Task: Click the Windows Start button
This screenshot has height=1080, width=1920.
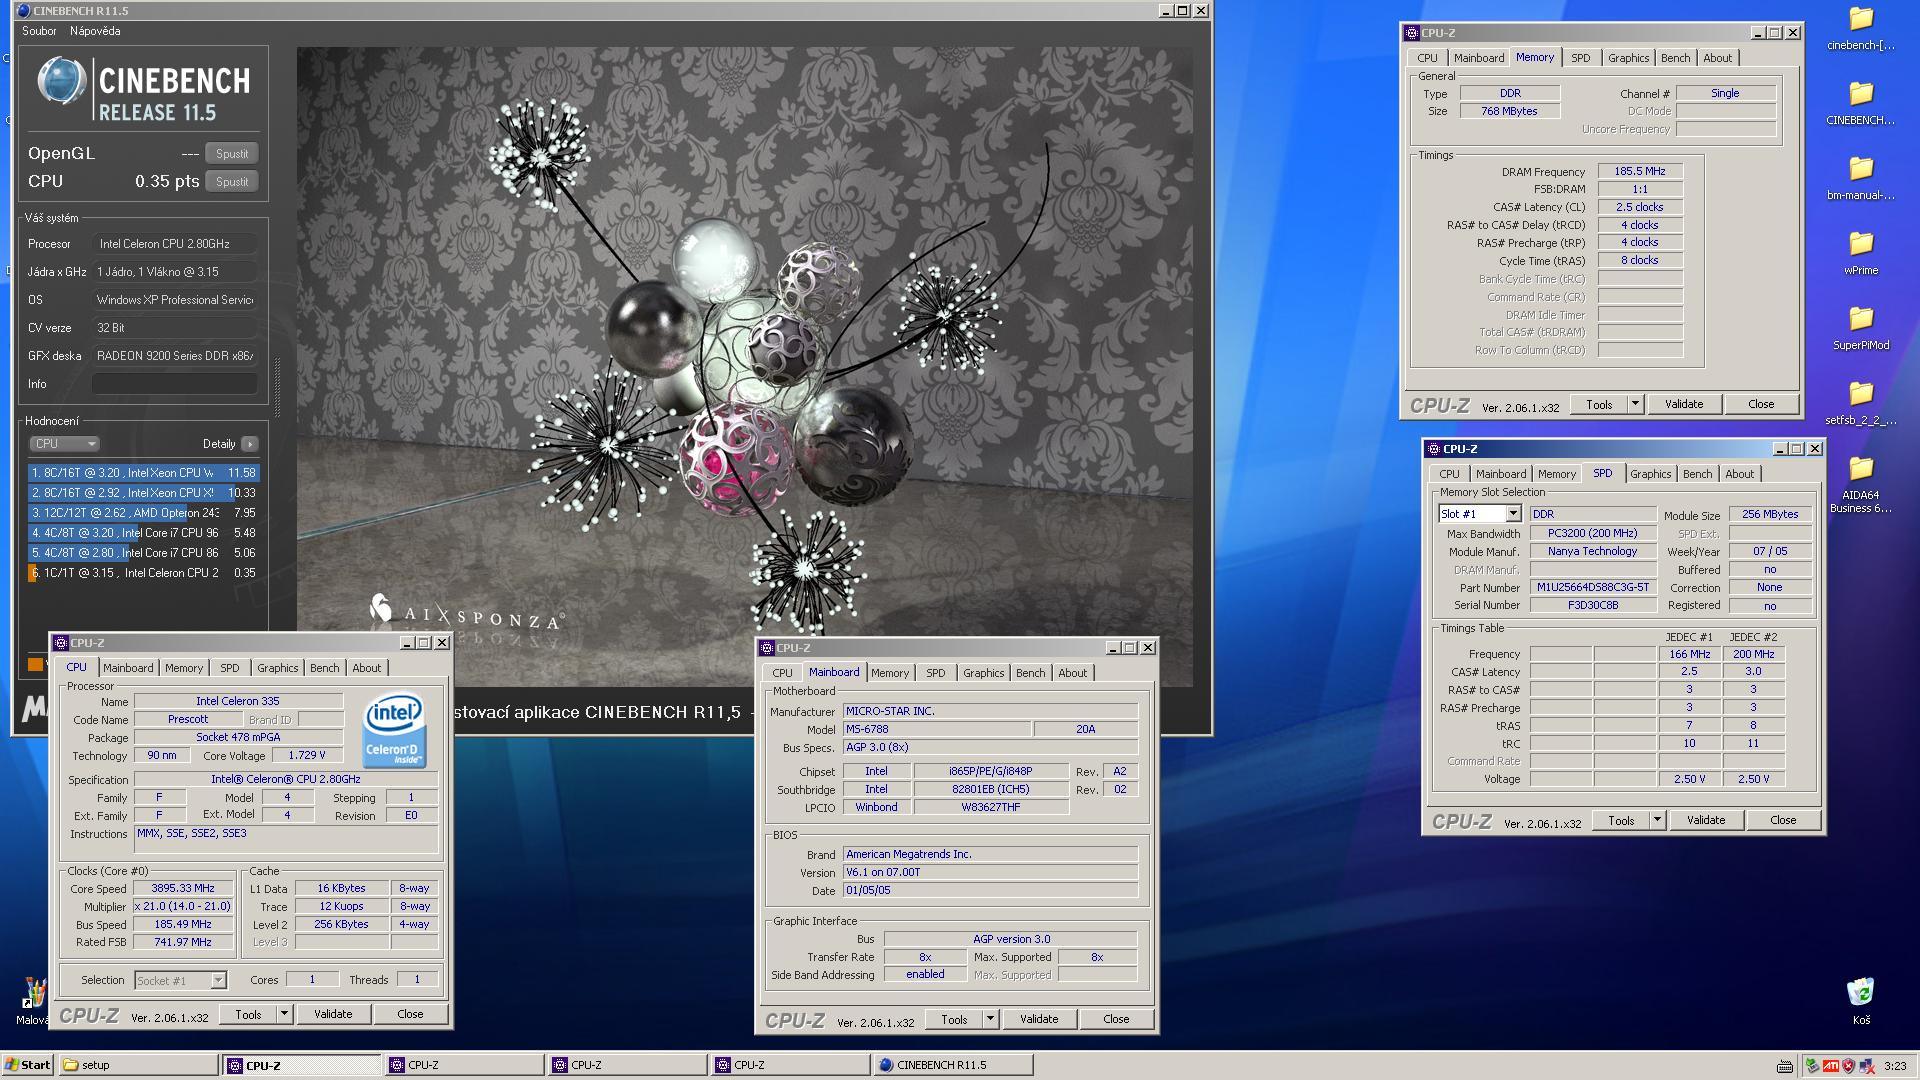Action: [28, 1065]
